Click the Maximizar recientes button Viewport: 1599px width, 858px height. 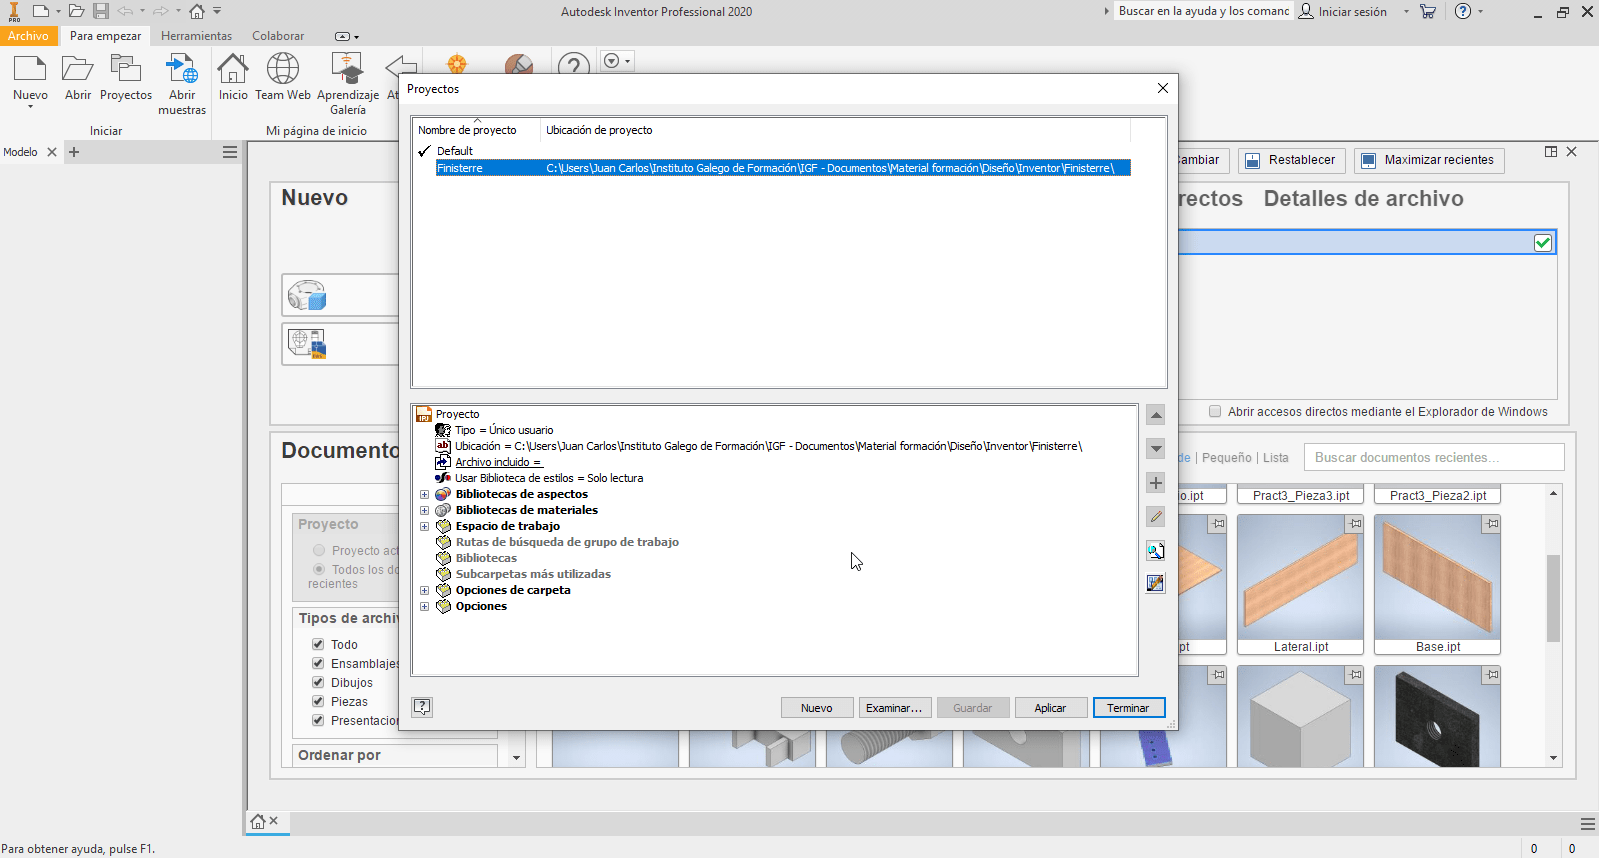click(1429, 160)
